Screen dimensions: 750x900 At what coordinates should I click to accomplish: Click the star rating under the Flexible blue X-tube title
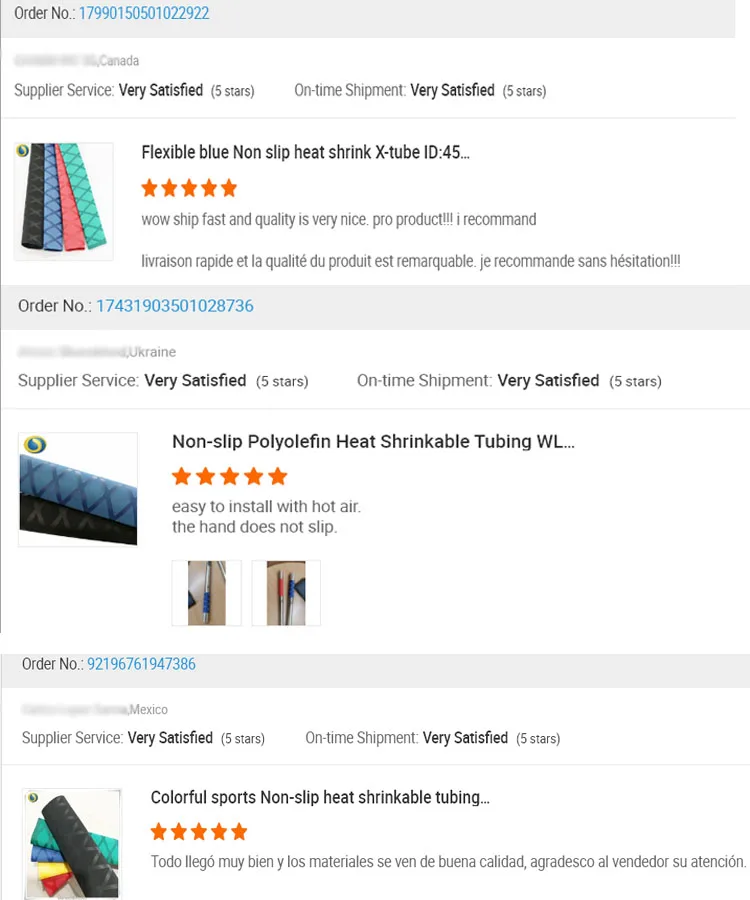pos(189,188)
